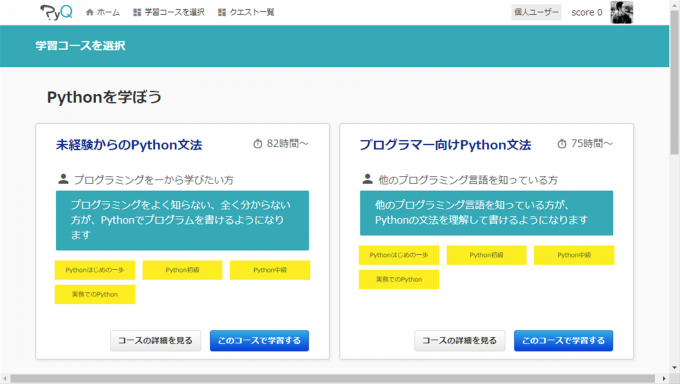Click the teal description box starting プログラミングをよく知らない

(x=182, y=220)
